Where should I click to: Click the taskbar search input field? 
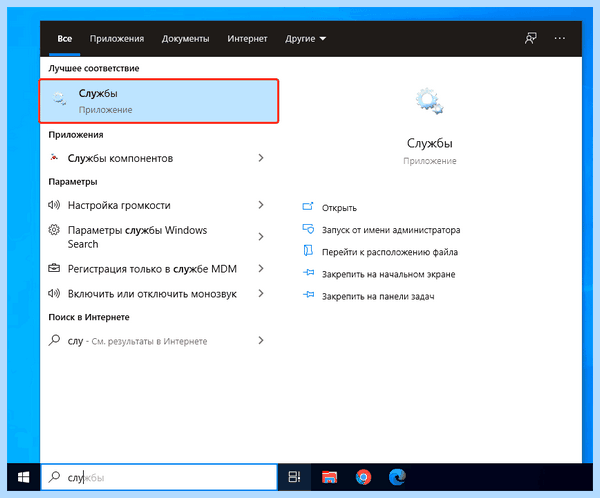tap(159, 477)
